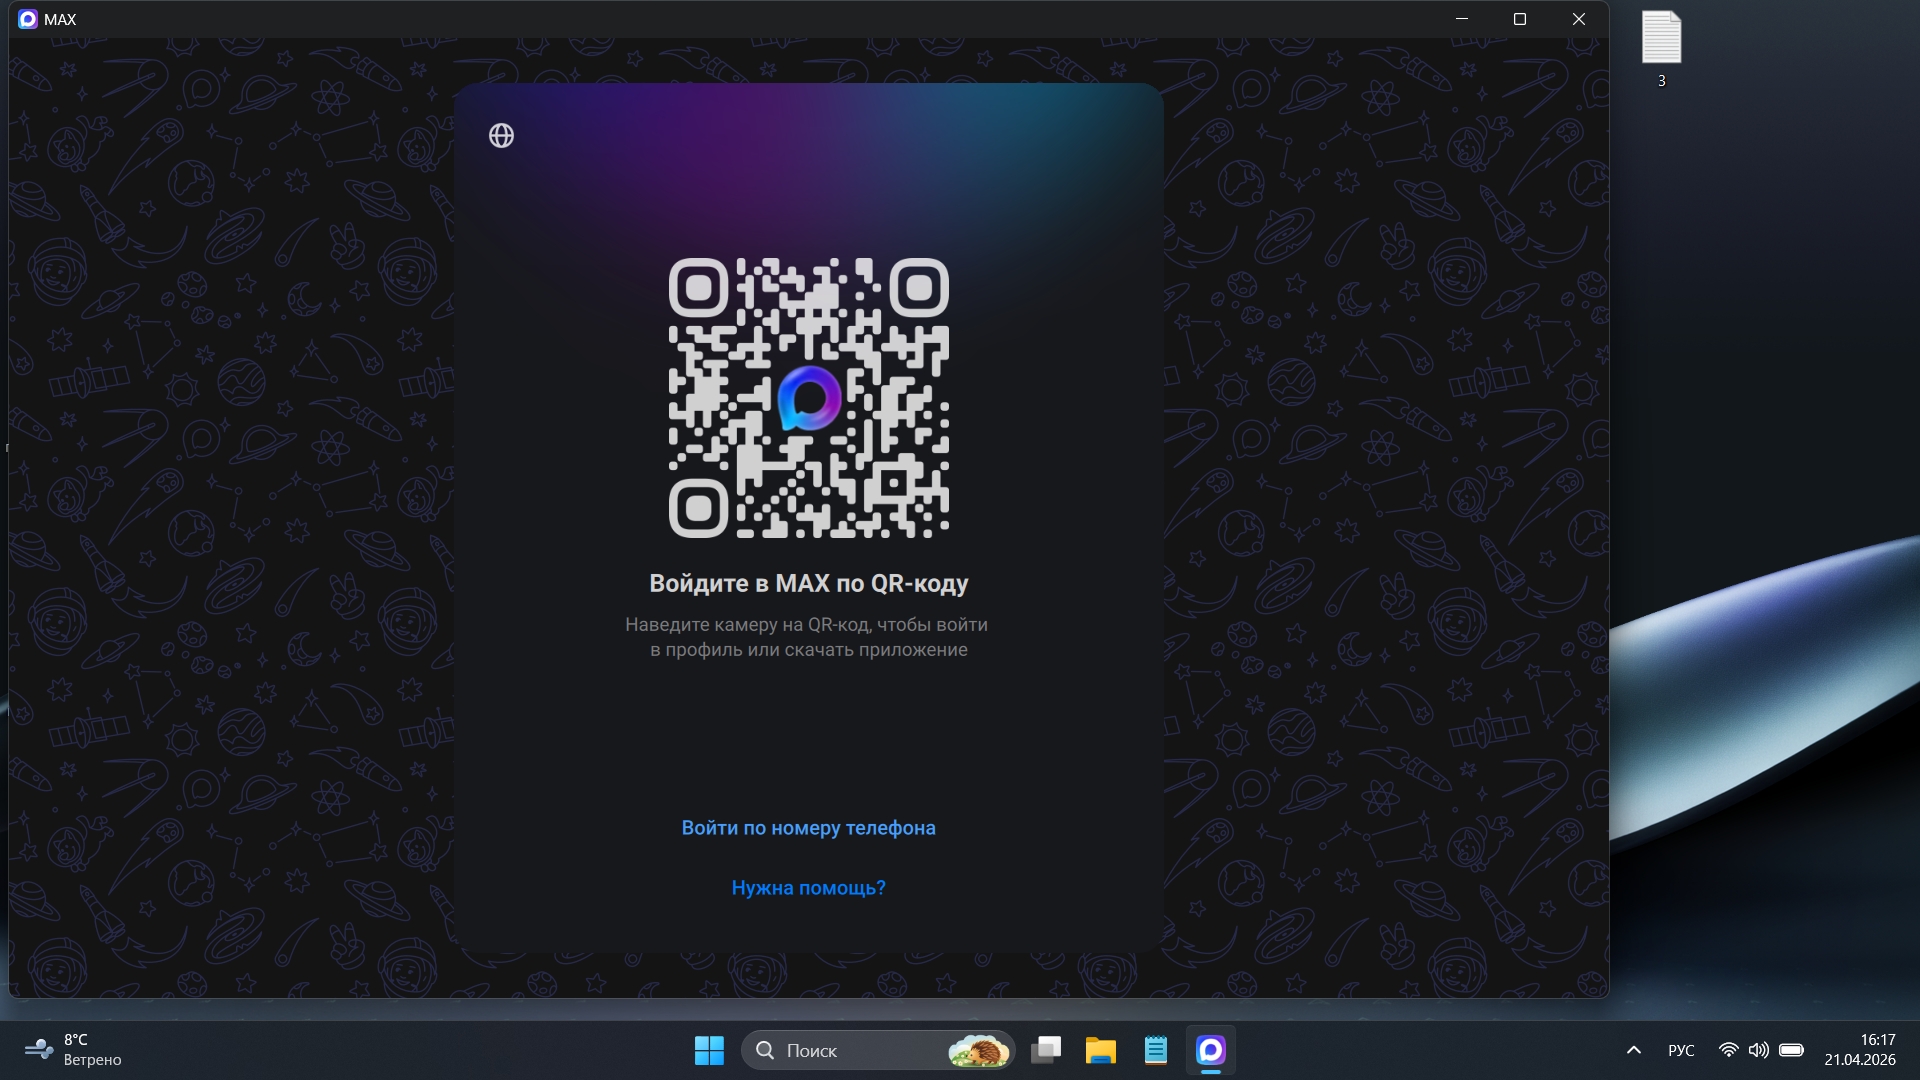Screen dimensions: 1920x1080
Task: Click the instruction text "Наведите камеру на QR-код"
Action: point(748,625)
